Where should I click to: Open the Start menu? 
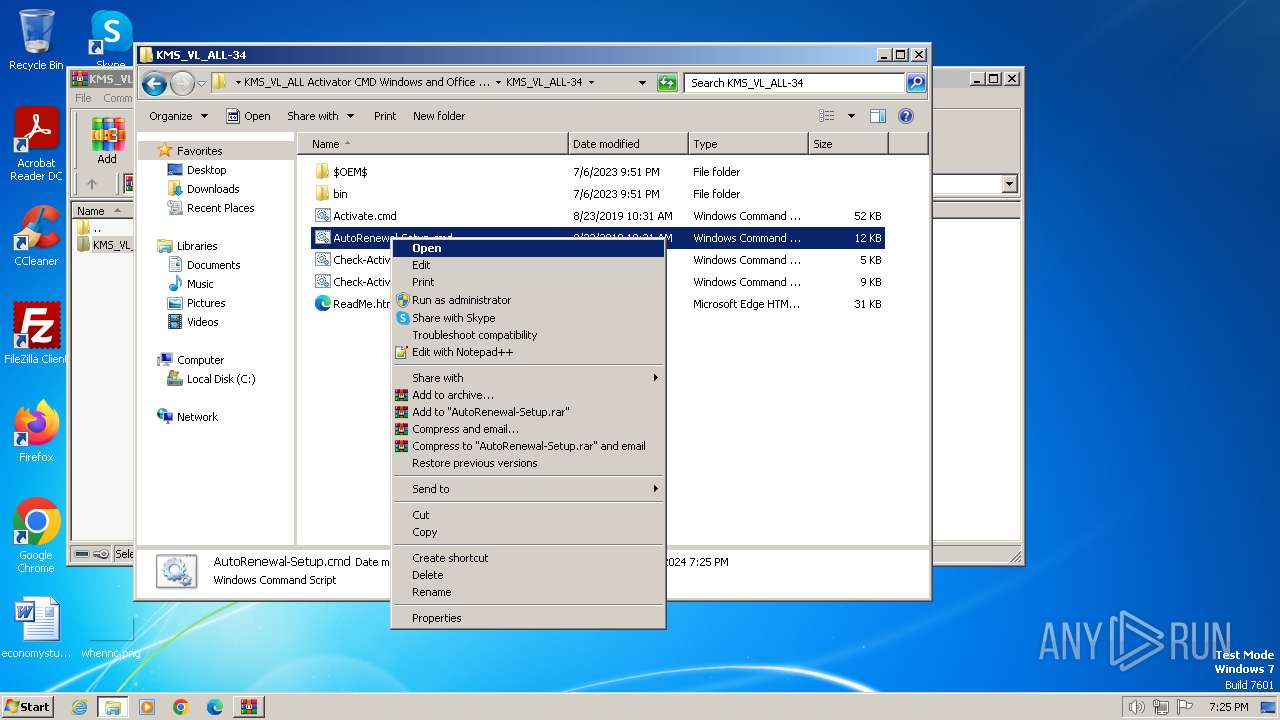(28, 707)
